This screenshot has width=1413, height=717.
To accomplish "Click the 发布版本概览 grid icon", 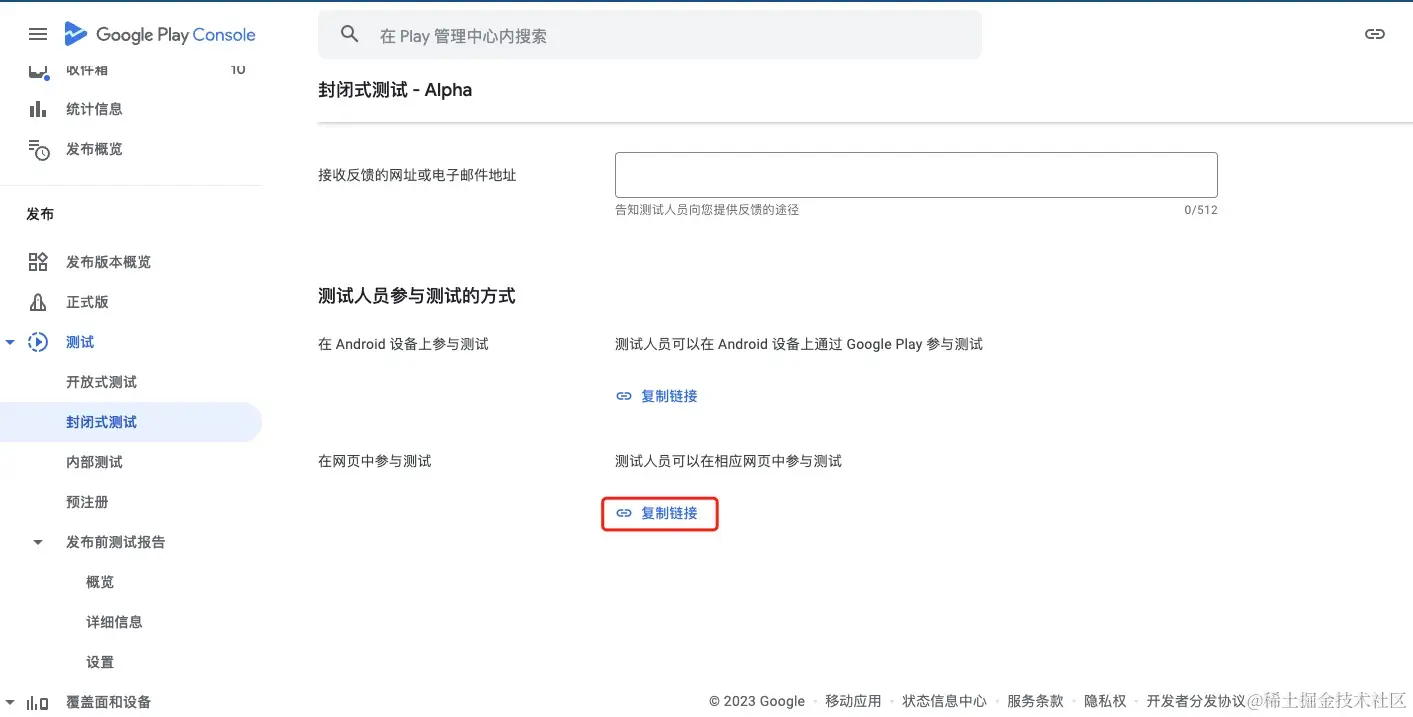I will point(38,262).
